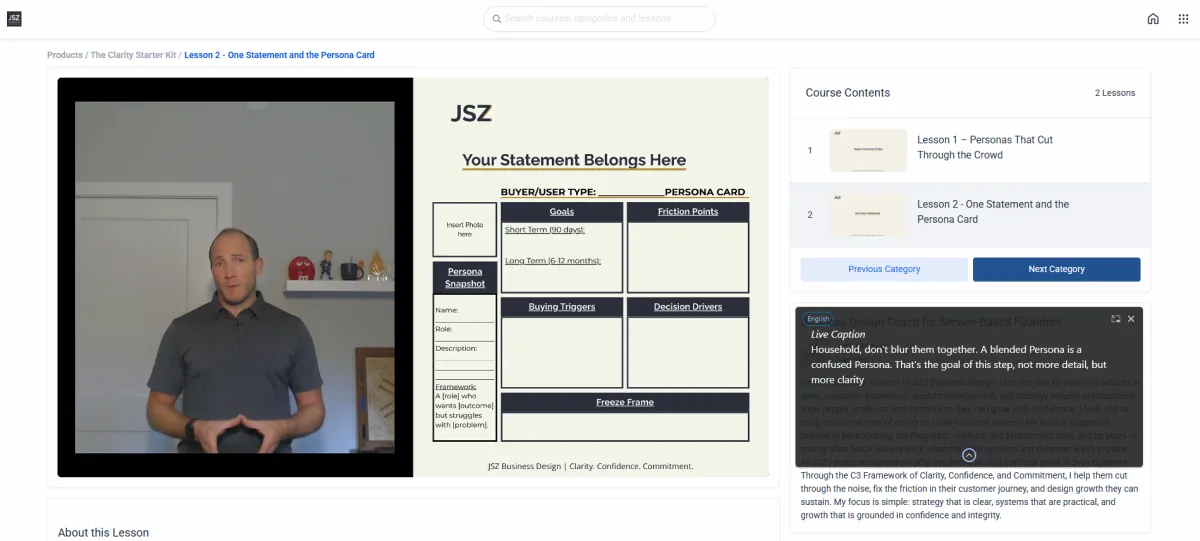The height and width of the screenshot is (541, 1200).
Task: Click the Course Contents heading
Action: pyautogui.click(x=848, y=93)
